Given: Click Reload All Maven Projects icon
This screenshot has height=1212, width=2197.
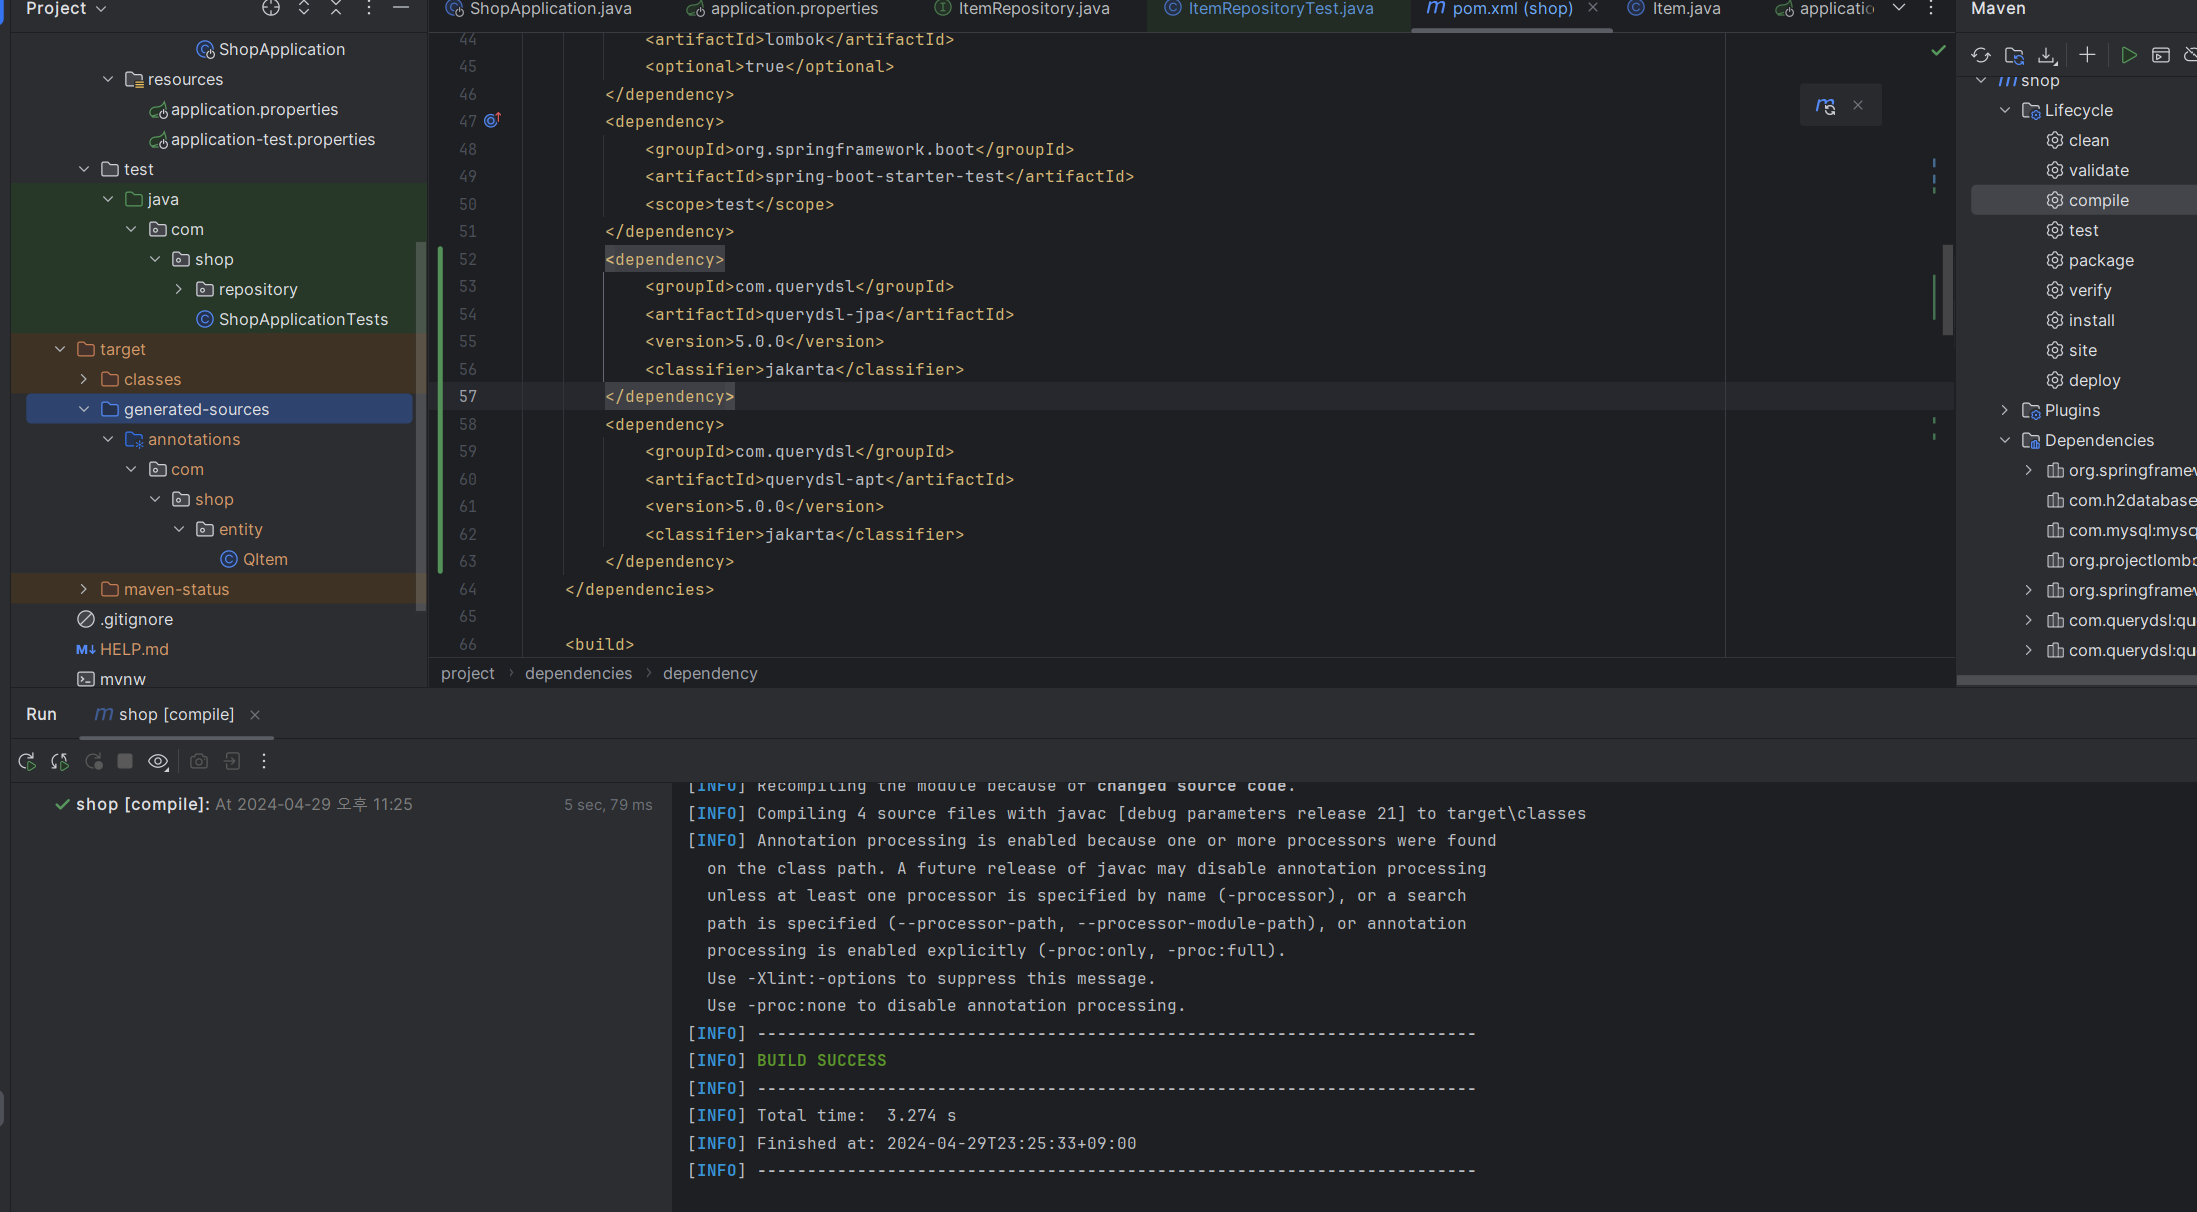Looking at the screenshot, I should (1981, 55).
